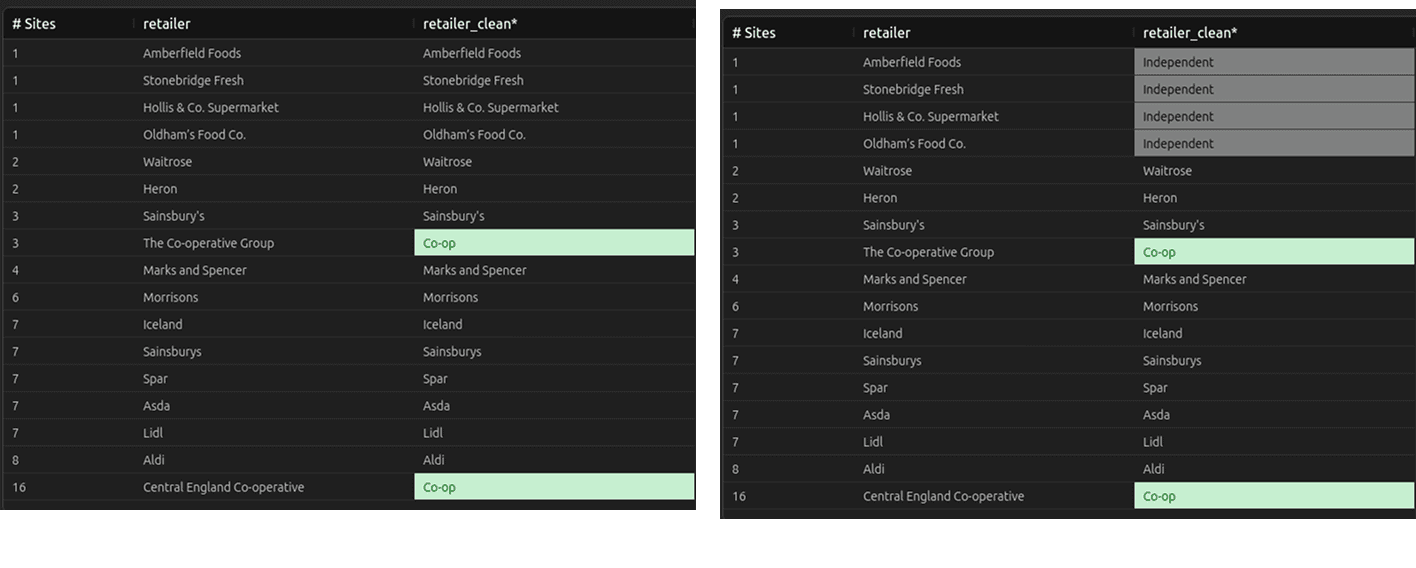Select the Waitrose retailer cell in the right table
Image resolution: width=1416 pixels, height=568 pixels.
click(x=887, y=171)
